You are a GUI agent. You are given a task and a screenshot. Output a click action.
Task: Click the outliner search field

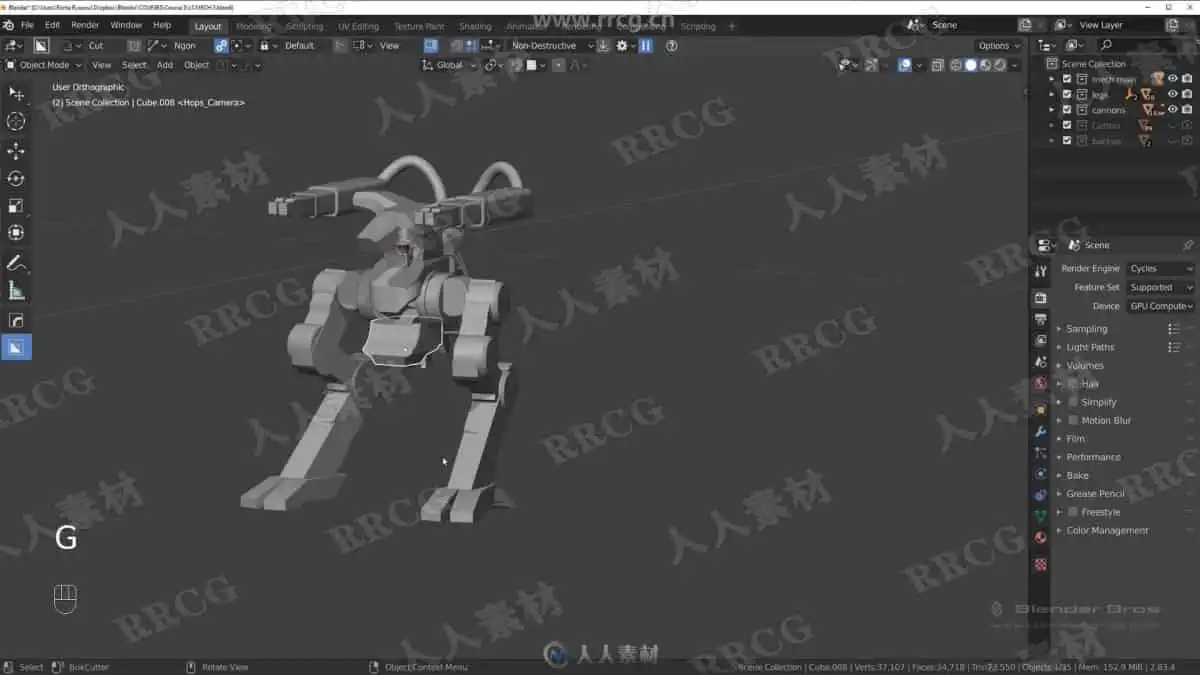[1145, 45]
